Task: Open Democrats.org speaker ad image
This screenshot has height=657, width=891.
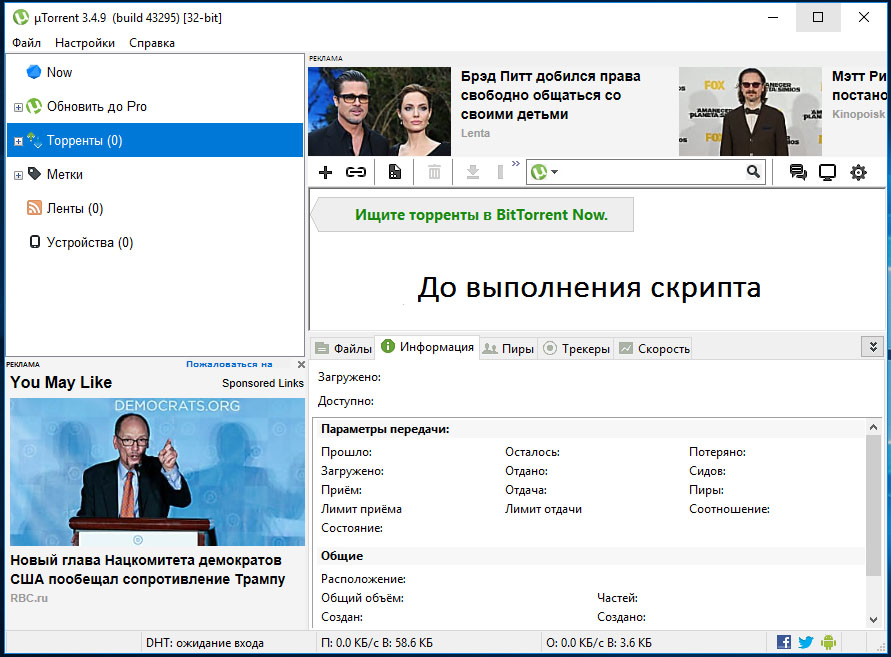Action: click(157, 472)
